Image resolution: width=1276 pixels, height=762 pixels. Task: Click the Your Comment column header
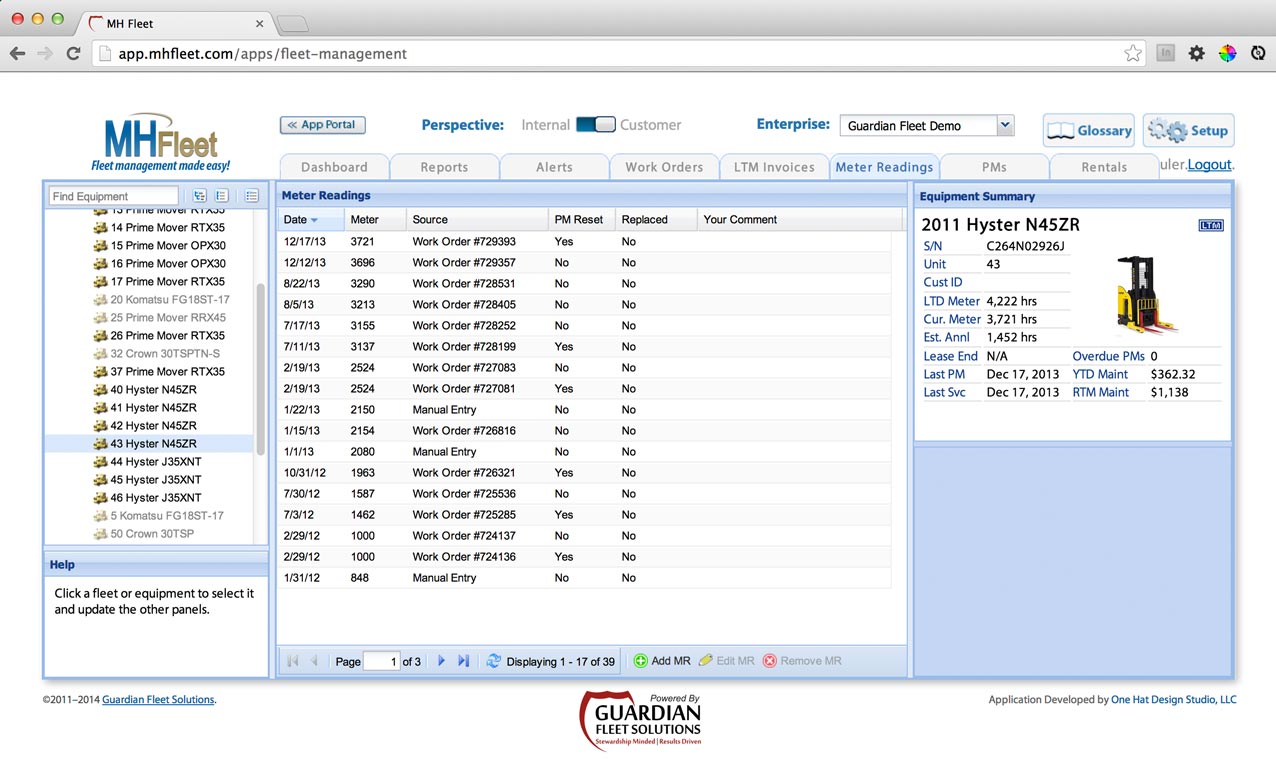pyautogui.click(x=799, y=220)
